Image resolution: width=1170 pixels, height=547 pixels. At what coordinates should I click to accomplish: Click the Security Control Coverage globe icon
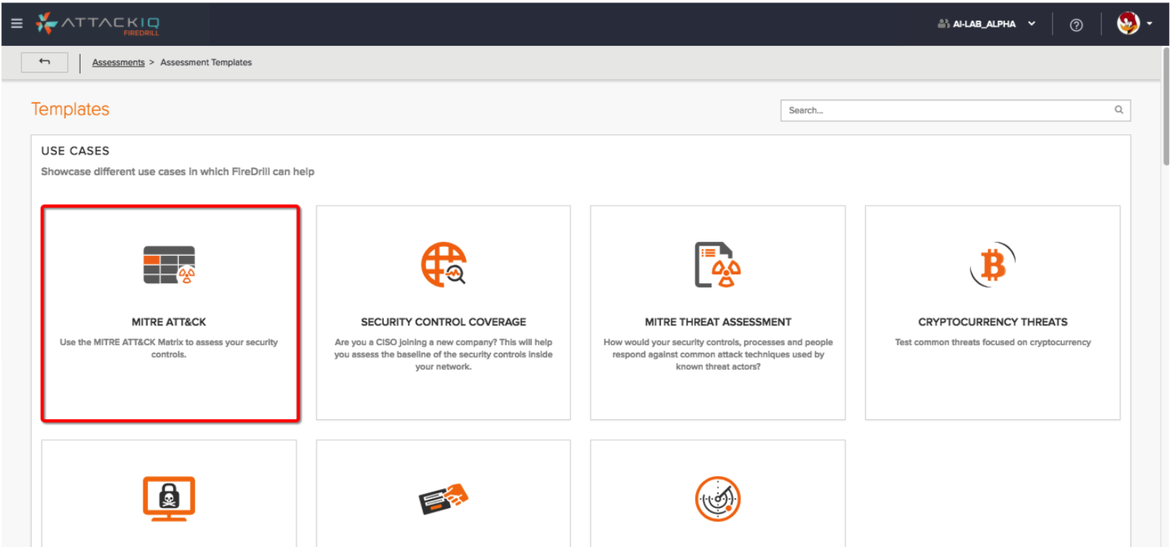443,265
